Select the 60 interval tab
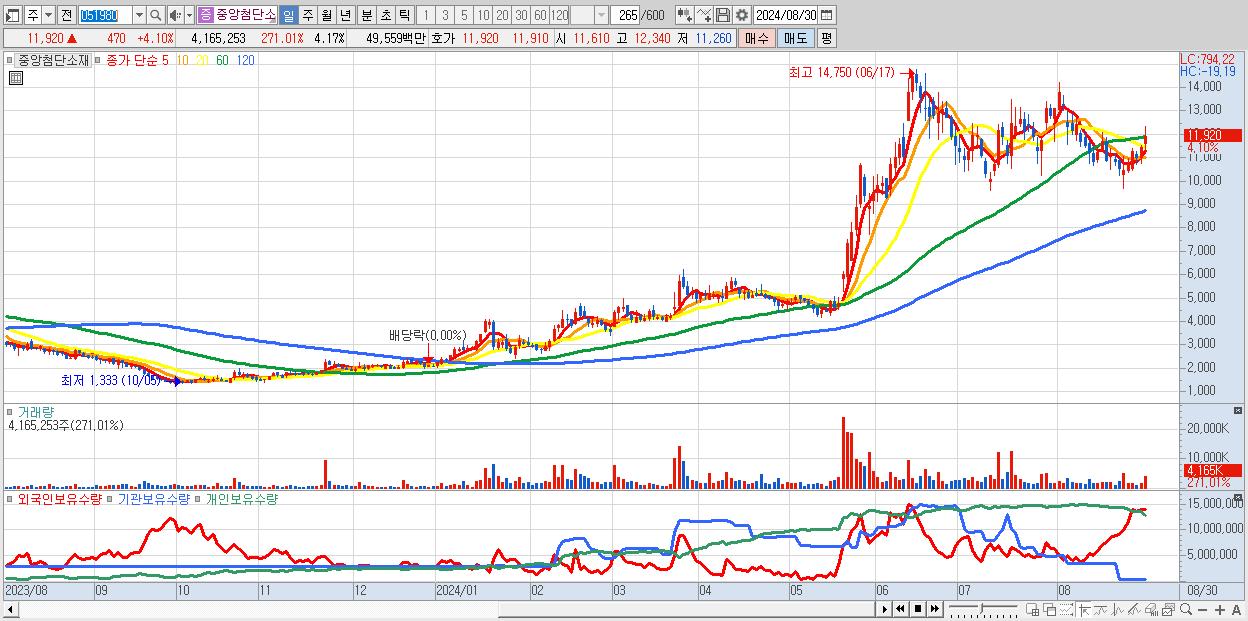This screenshot has width=1248, height=621. click(540, 15)
